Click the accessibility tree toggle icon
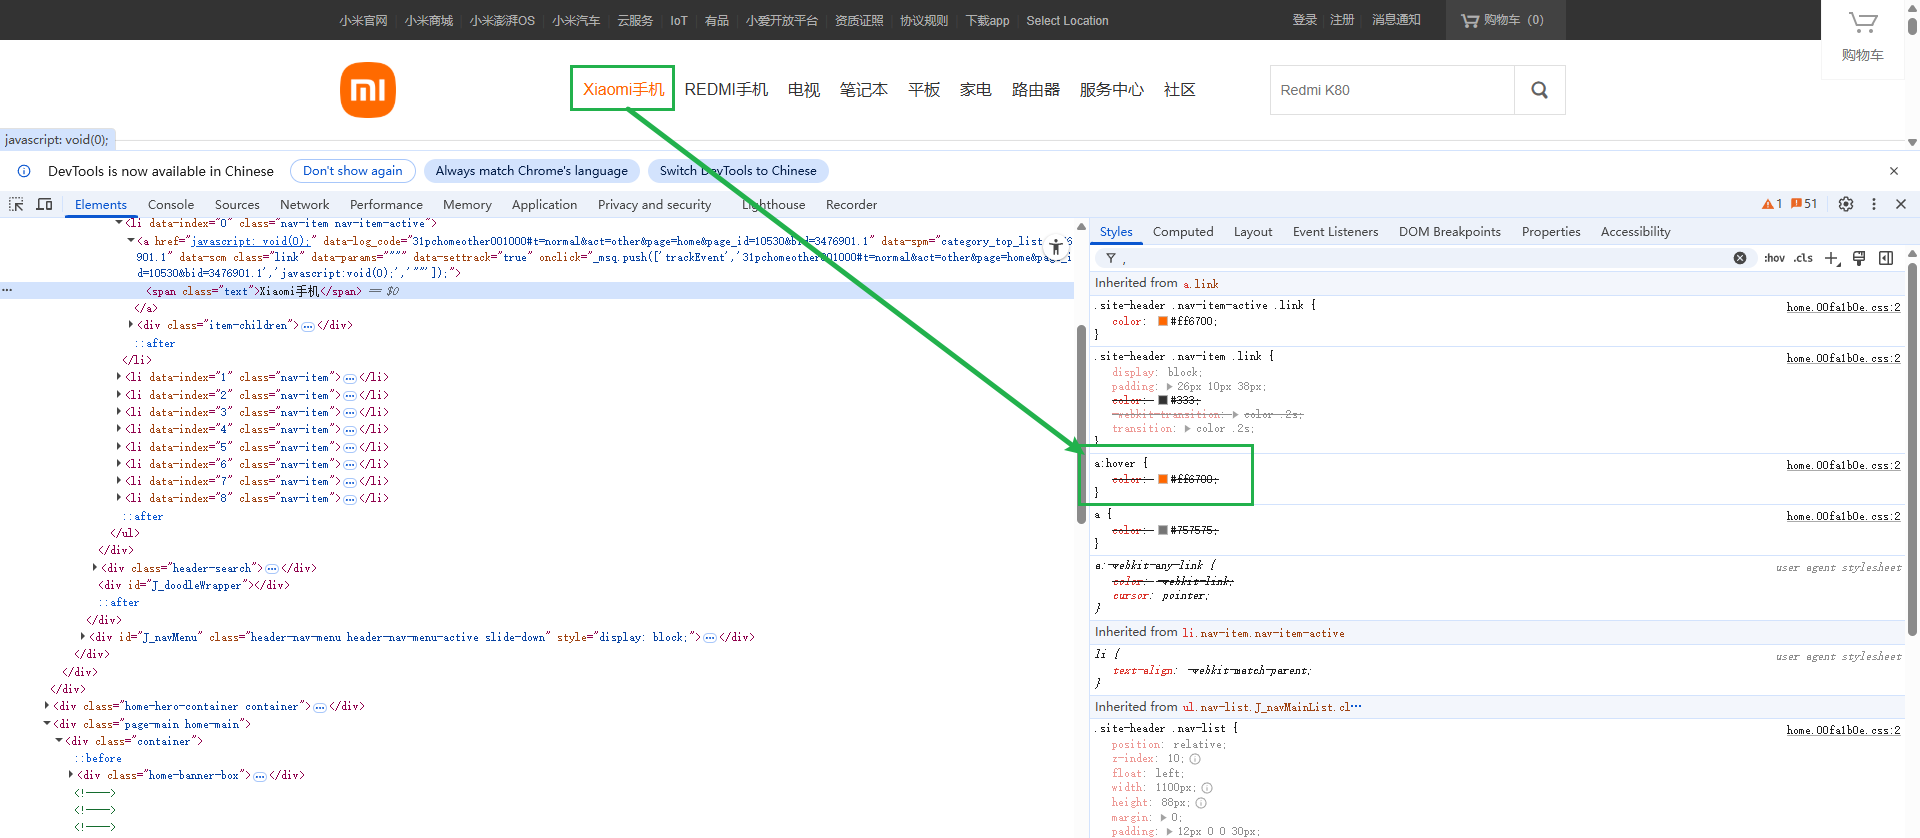The width and height of the screenshot is (1920, 838). point(1056,246)
